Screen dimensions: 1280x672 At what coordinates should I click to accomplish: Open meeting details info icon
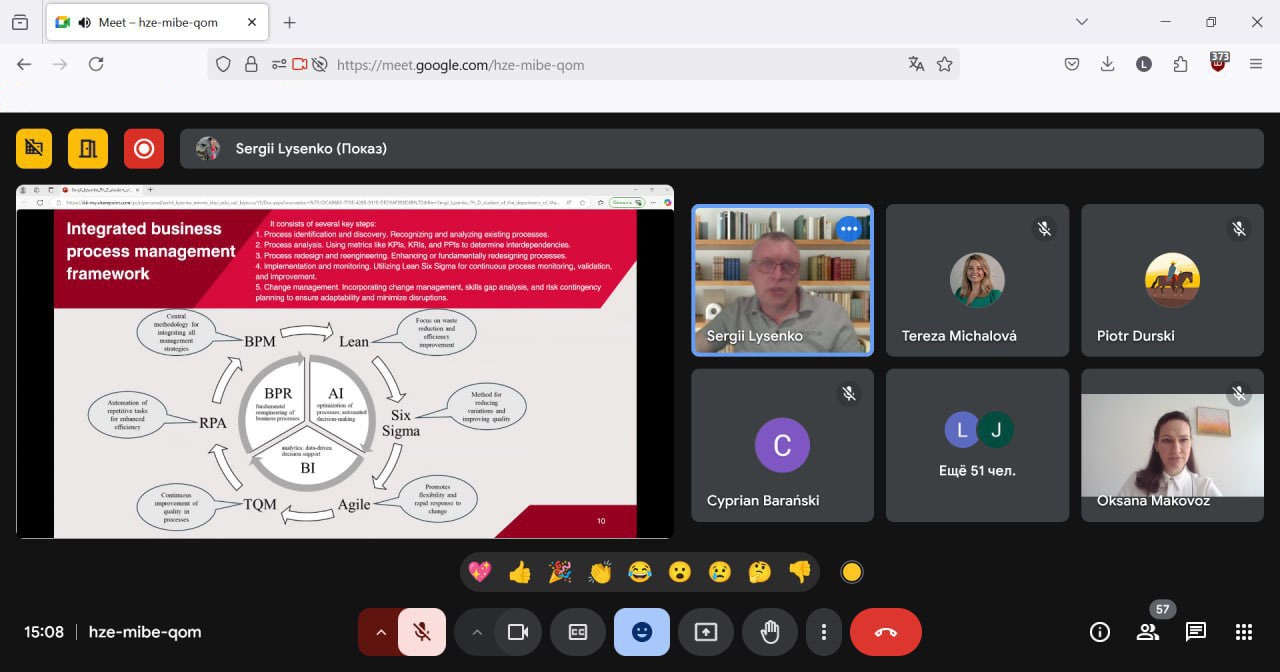click(x=1100, y=632)
